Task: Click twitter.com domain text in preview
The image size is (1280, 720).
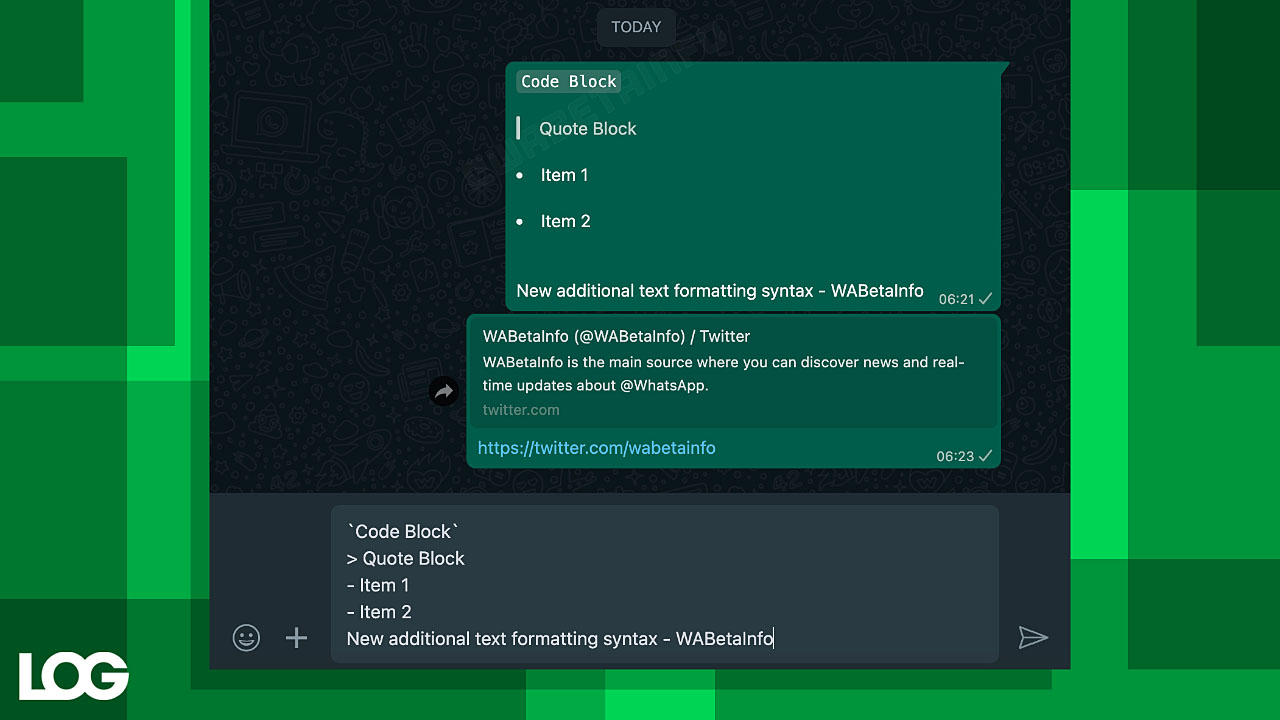Action: point(521,410)
